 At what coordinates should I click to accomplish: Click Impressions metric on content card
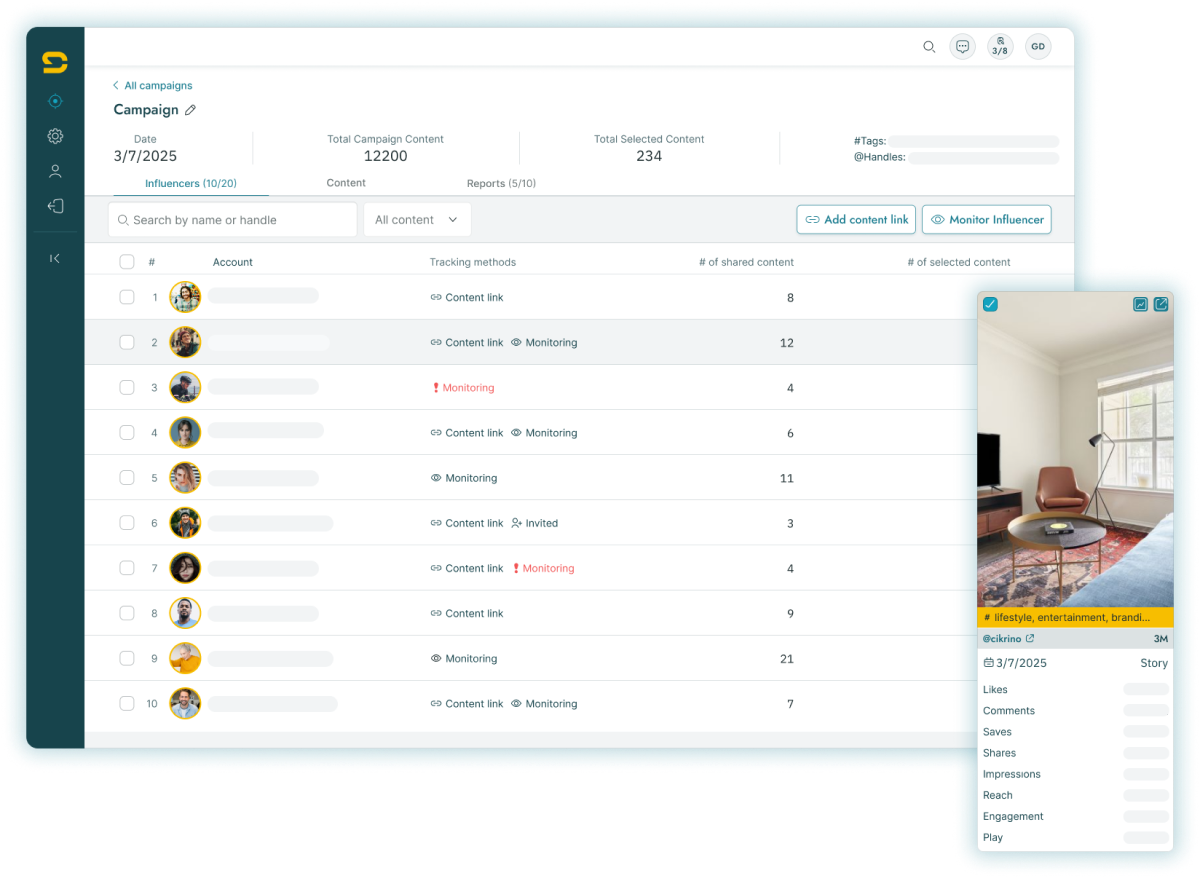(x=1012, y=774)
